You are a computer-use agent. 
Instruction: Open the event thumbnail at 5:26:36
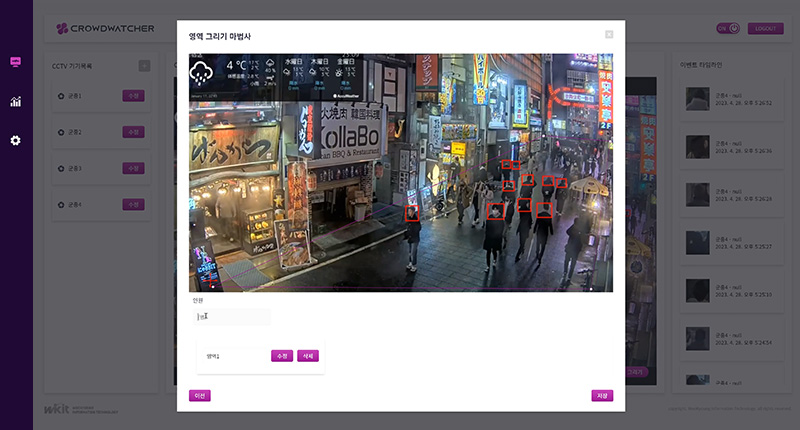click(x=697, y=147)
